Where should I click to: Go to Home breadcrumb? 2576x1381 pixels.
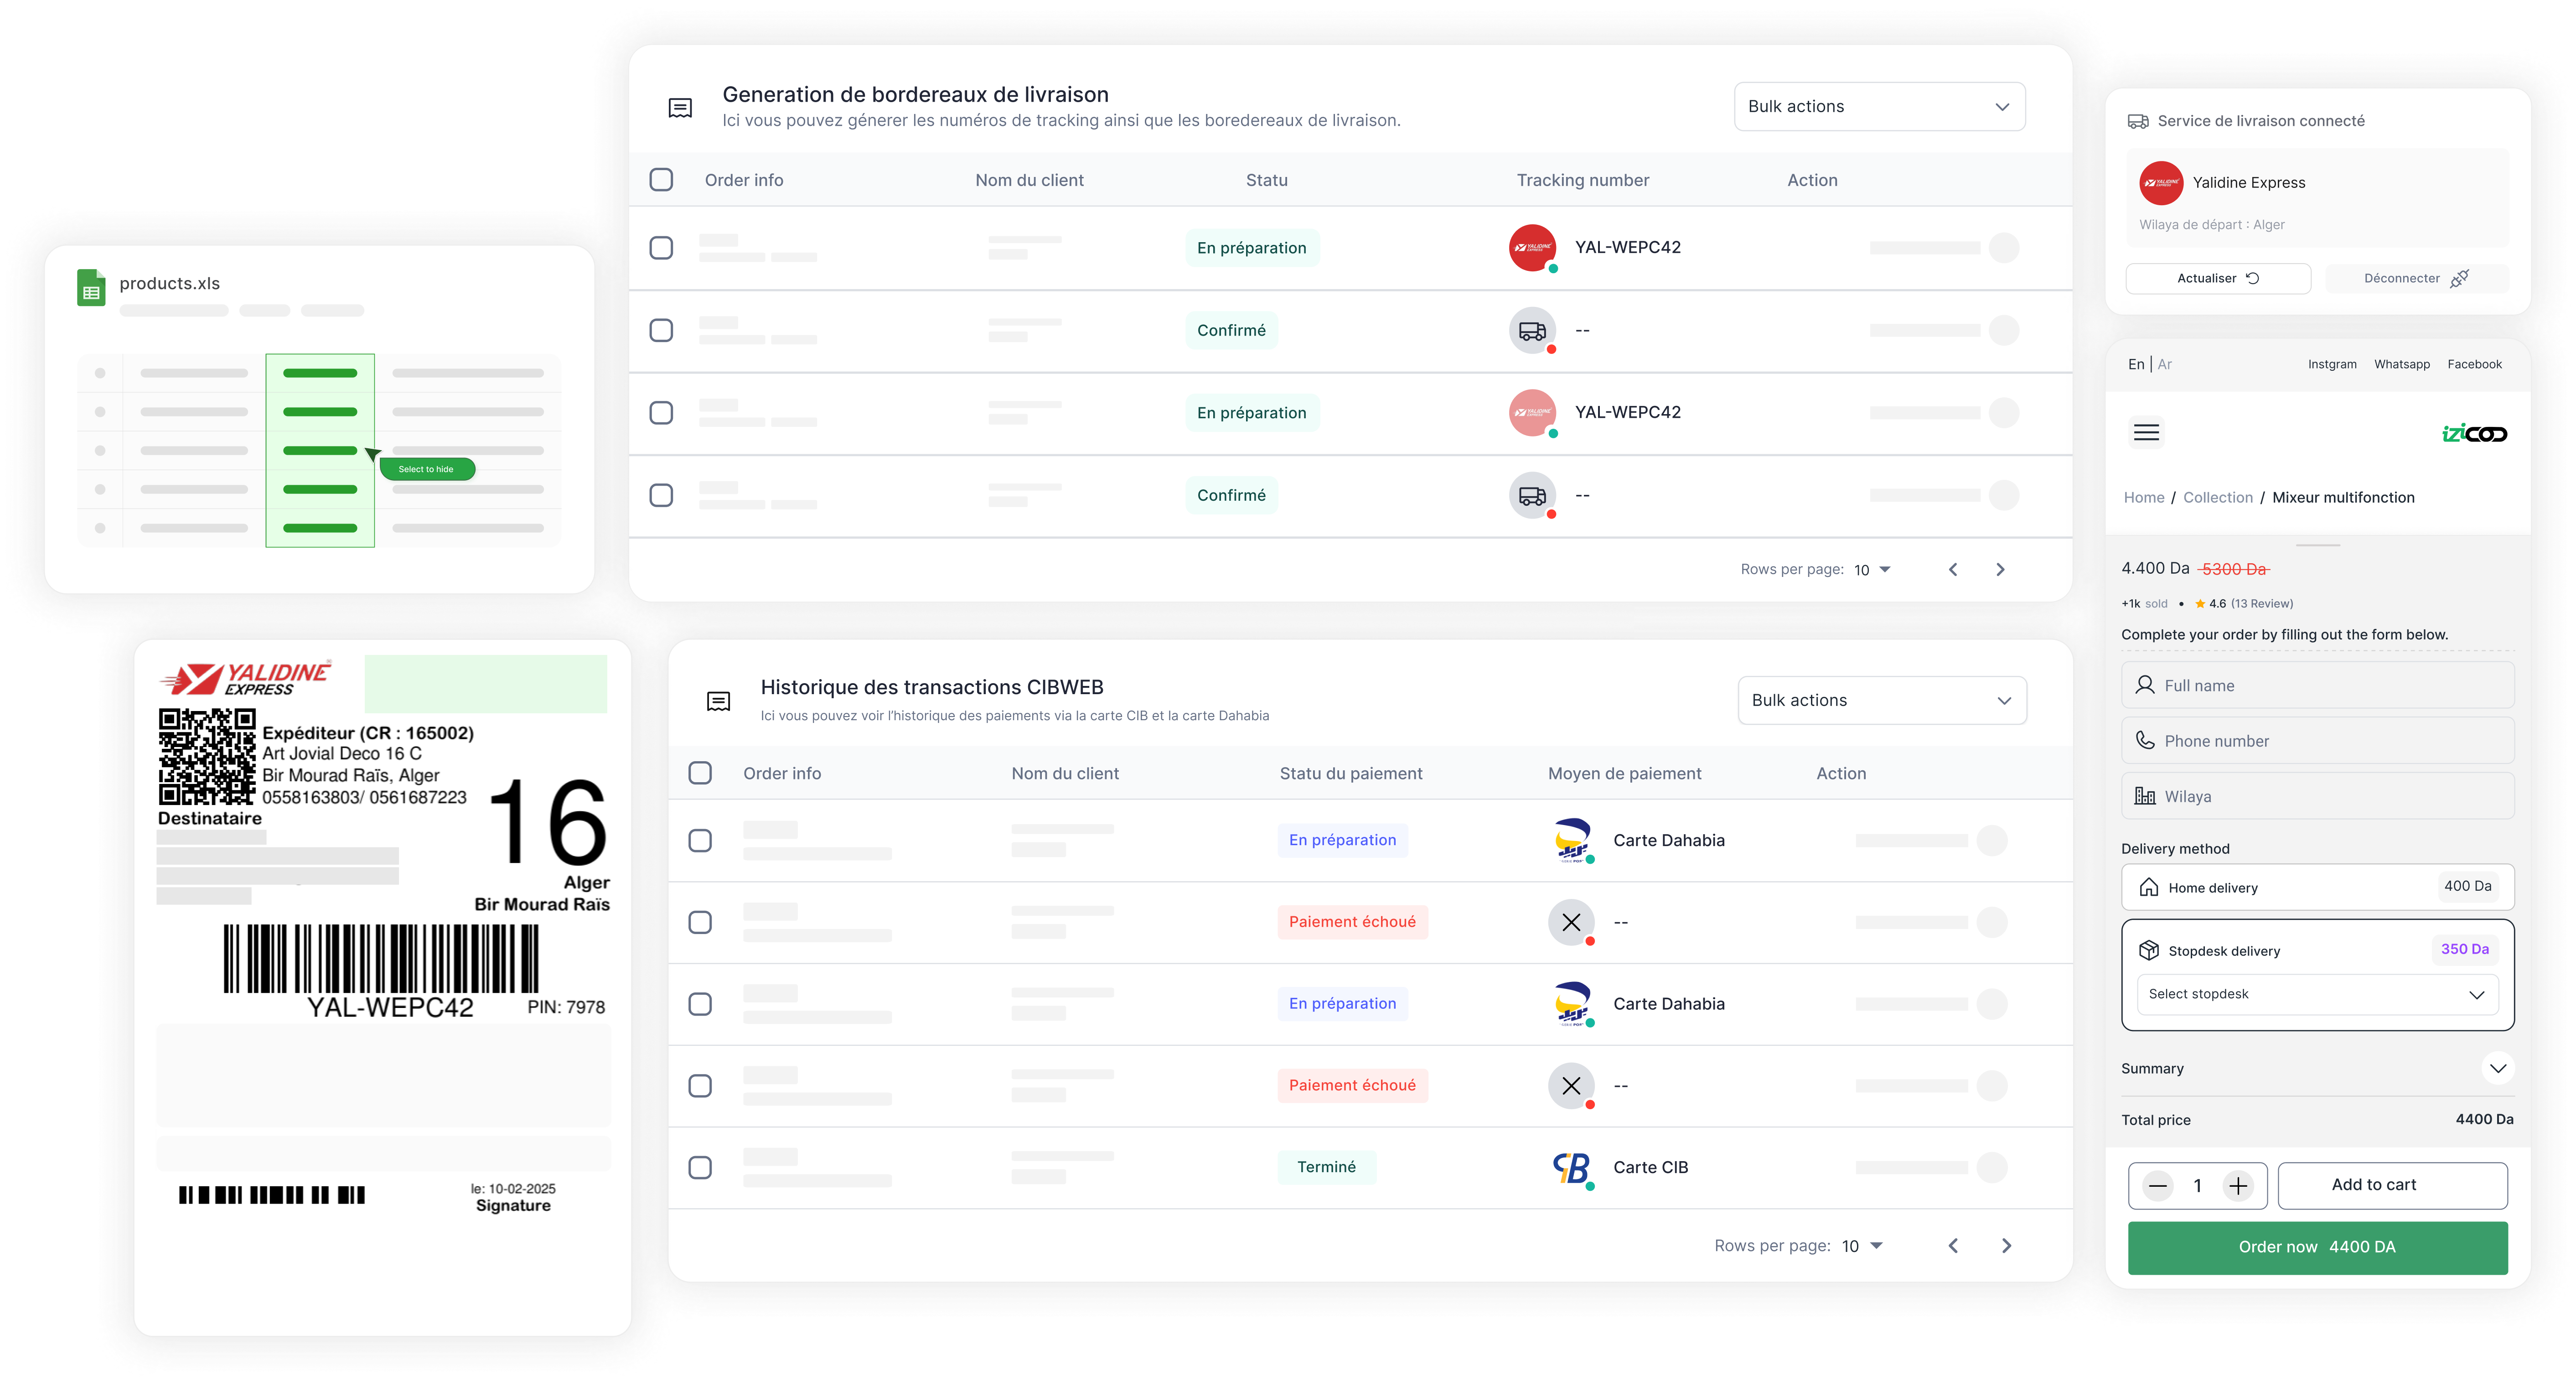click(2144, 498)
